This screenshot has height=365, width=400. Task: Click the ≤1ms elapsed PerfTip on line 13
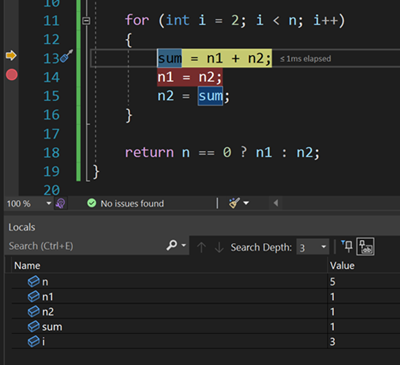306,59
